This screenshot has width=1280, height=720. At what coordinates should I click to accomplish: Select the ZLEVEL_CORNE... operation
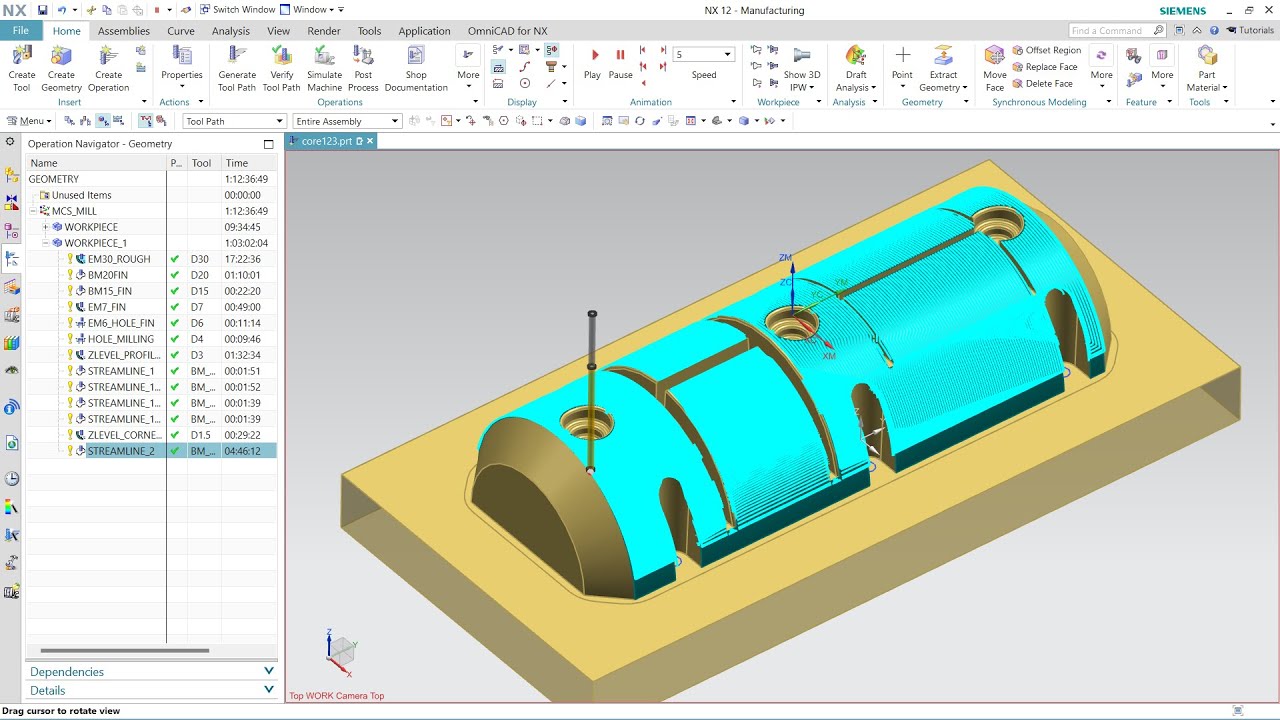pos(124,435)
